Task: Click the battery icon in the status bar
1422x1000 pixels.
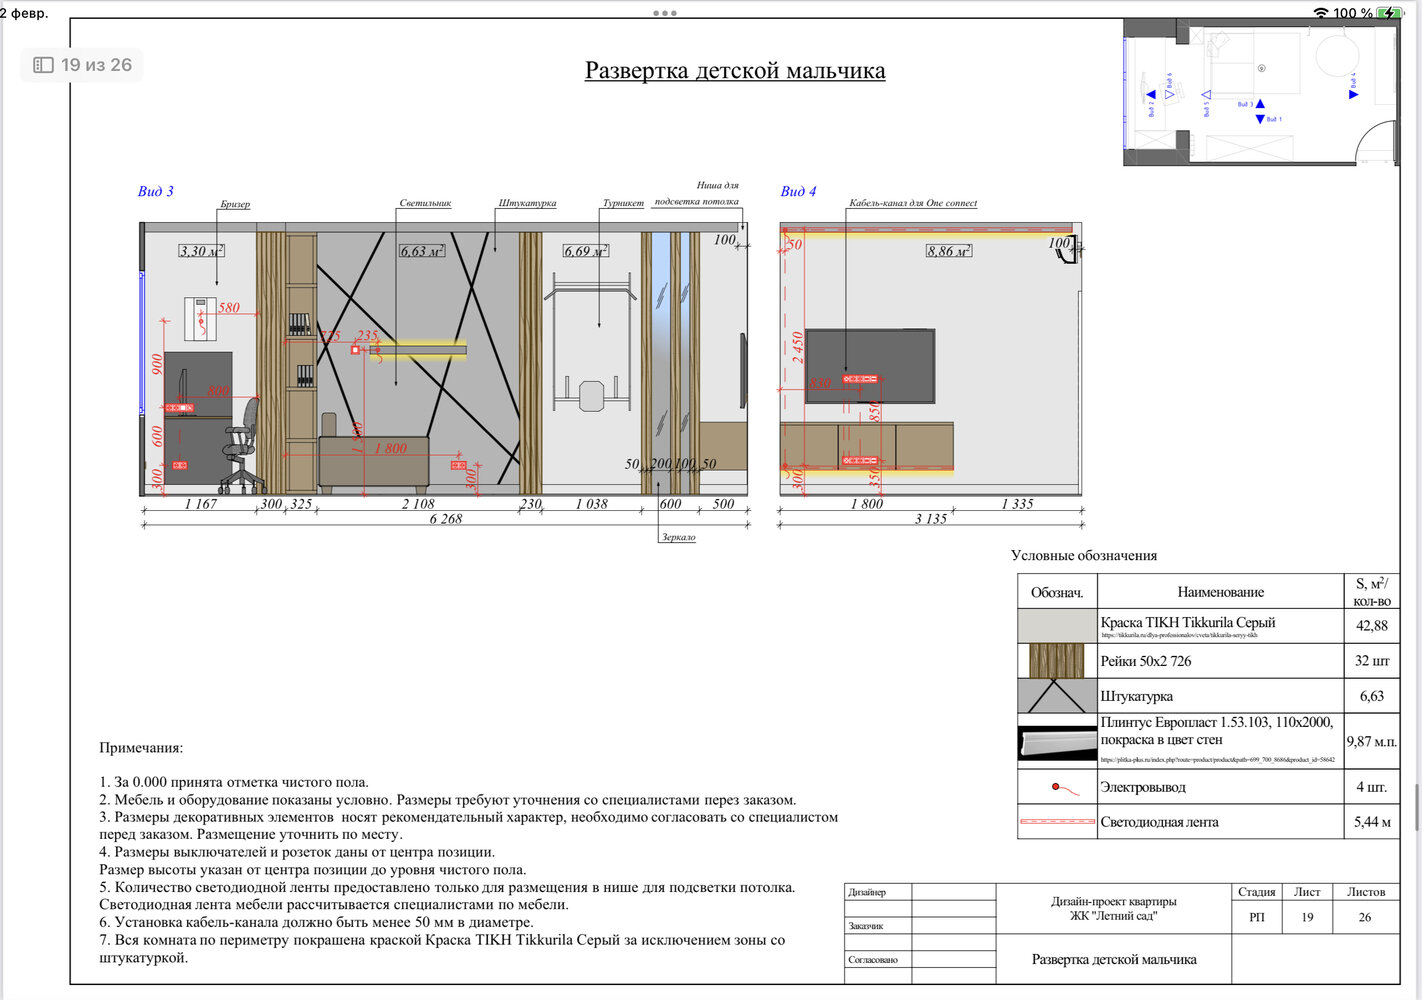Action: coord(1390,13)
